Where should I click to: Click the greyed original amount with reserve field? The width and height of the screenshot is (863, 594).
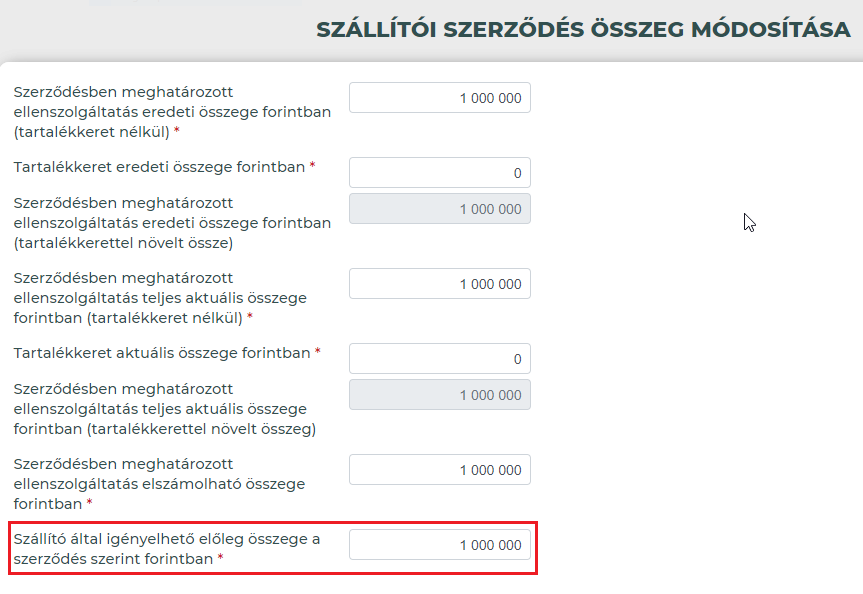pos(440,209)
